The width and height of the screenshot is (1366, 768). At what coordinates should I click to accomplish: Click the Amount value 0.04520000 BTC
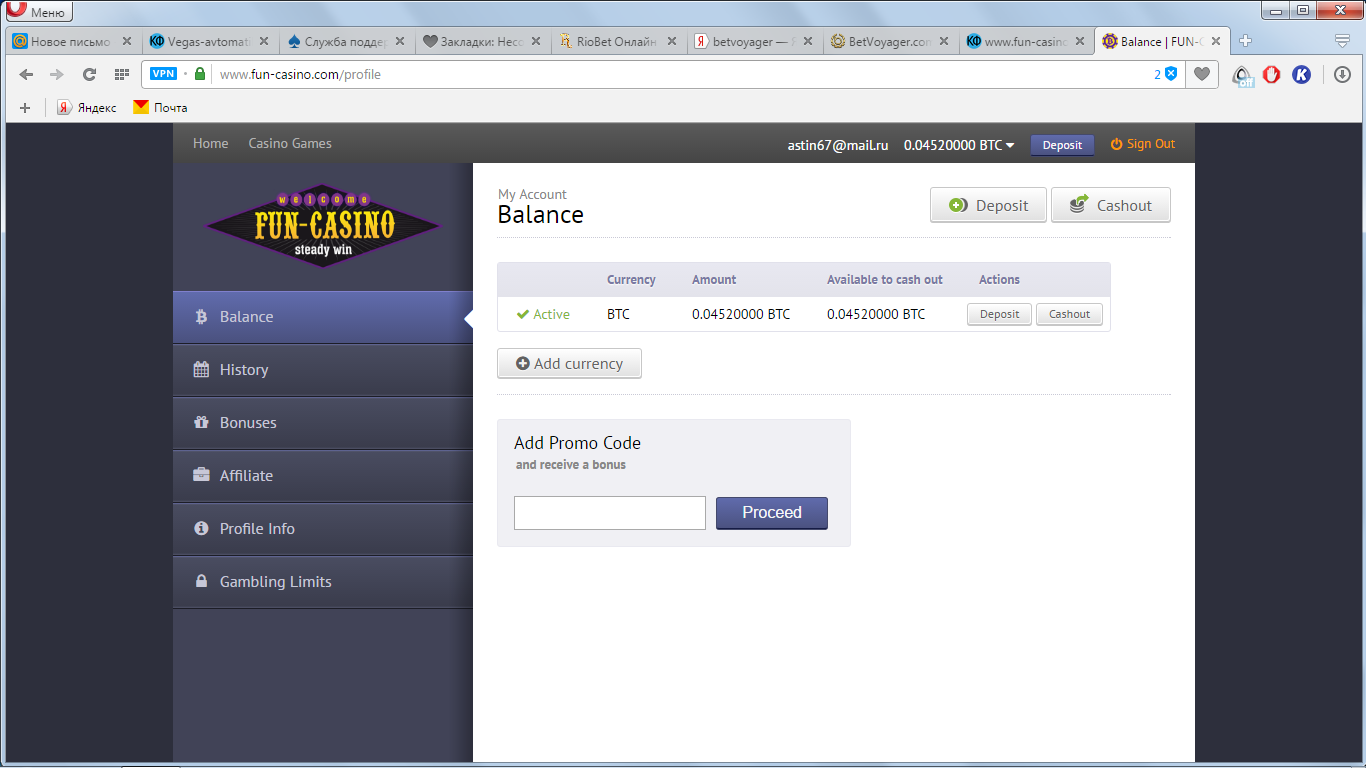point(741,314)
